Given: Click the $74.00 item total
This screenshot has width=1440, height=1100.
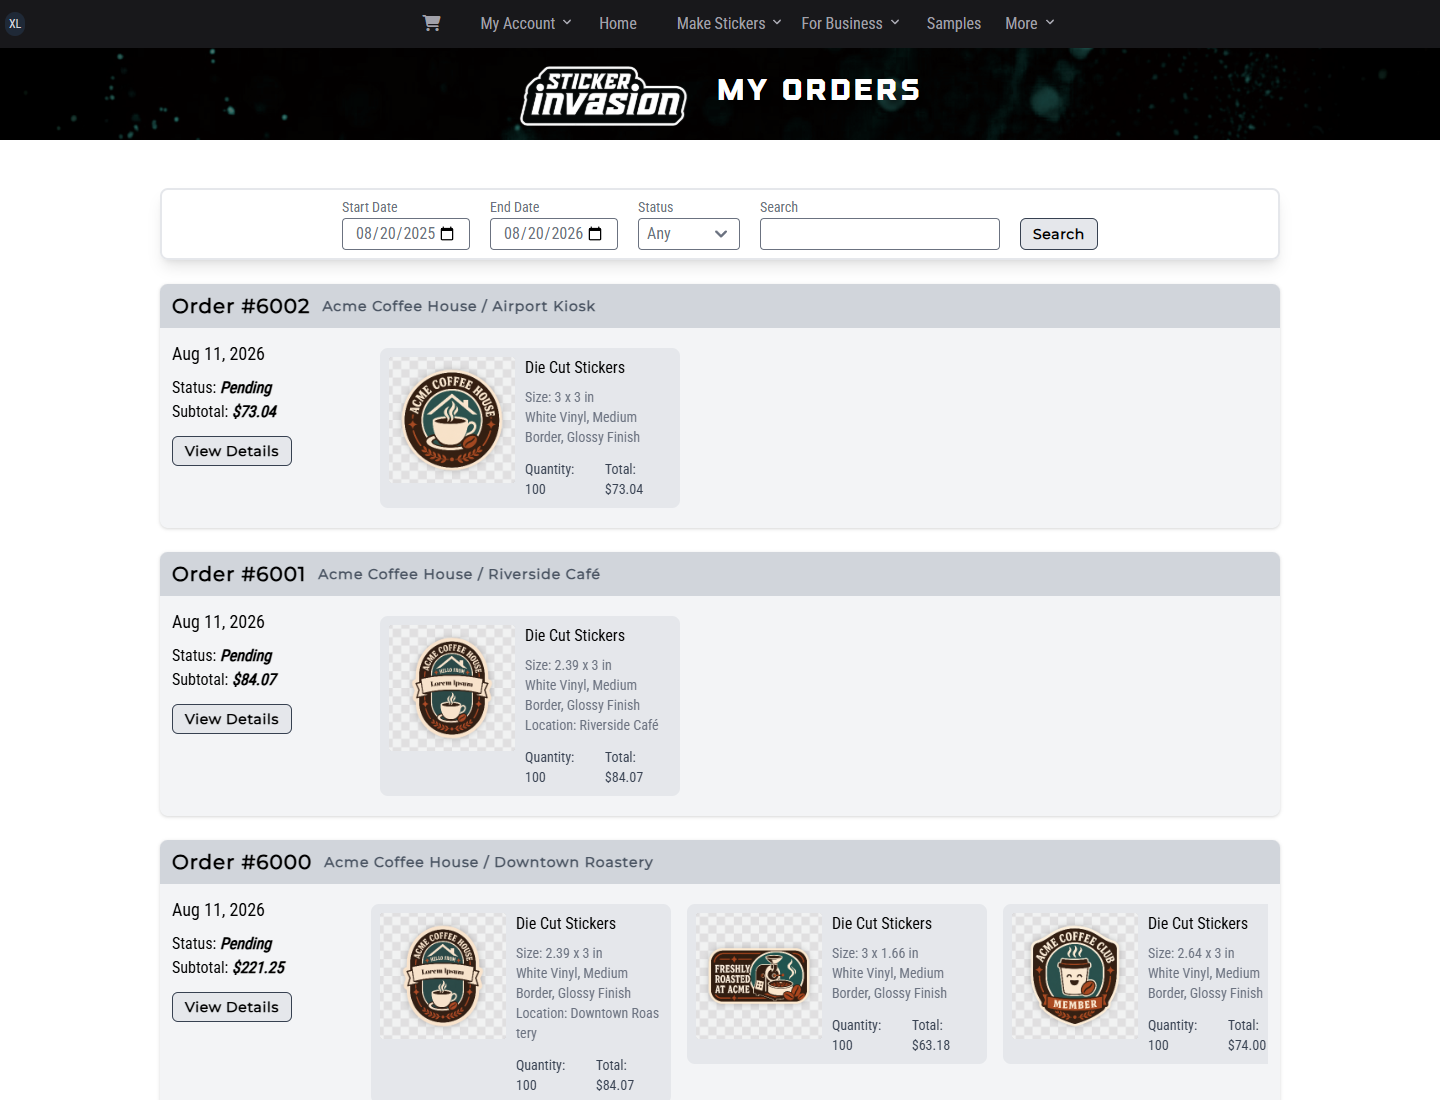Looking at the screenshot, I should [1247, 1045].
